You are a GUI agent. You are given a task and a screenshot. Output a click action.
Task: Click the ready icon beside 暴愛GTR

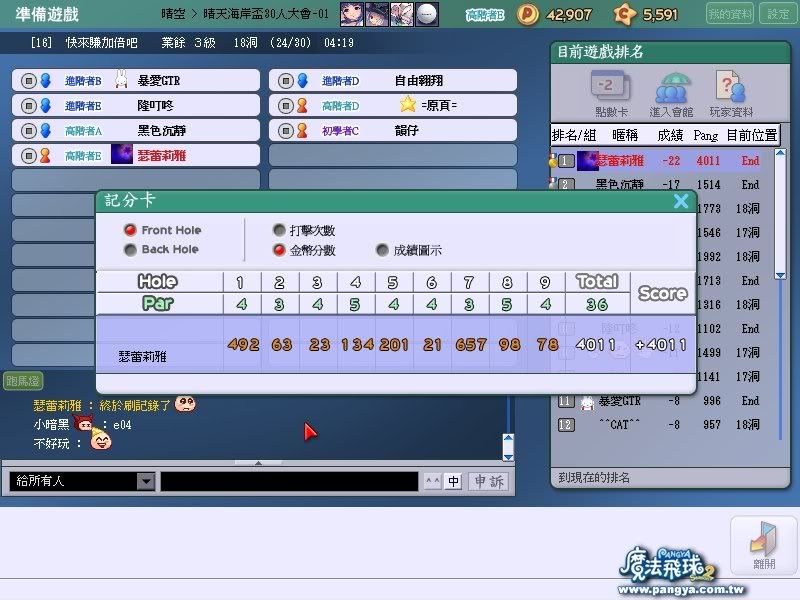pyautogui.click(x=29, y=81)
